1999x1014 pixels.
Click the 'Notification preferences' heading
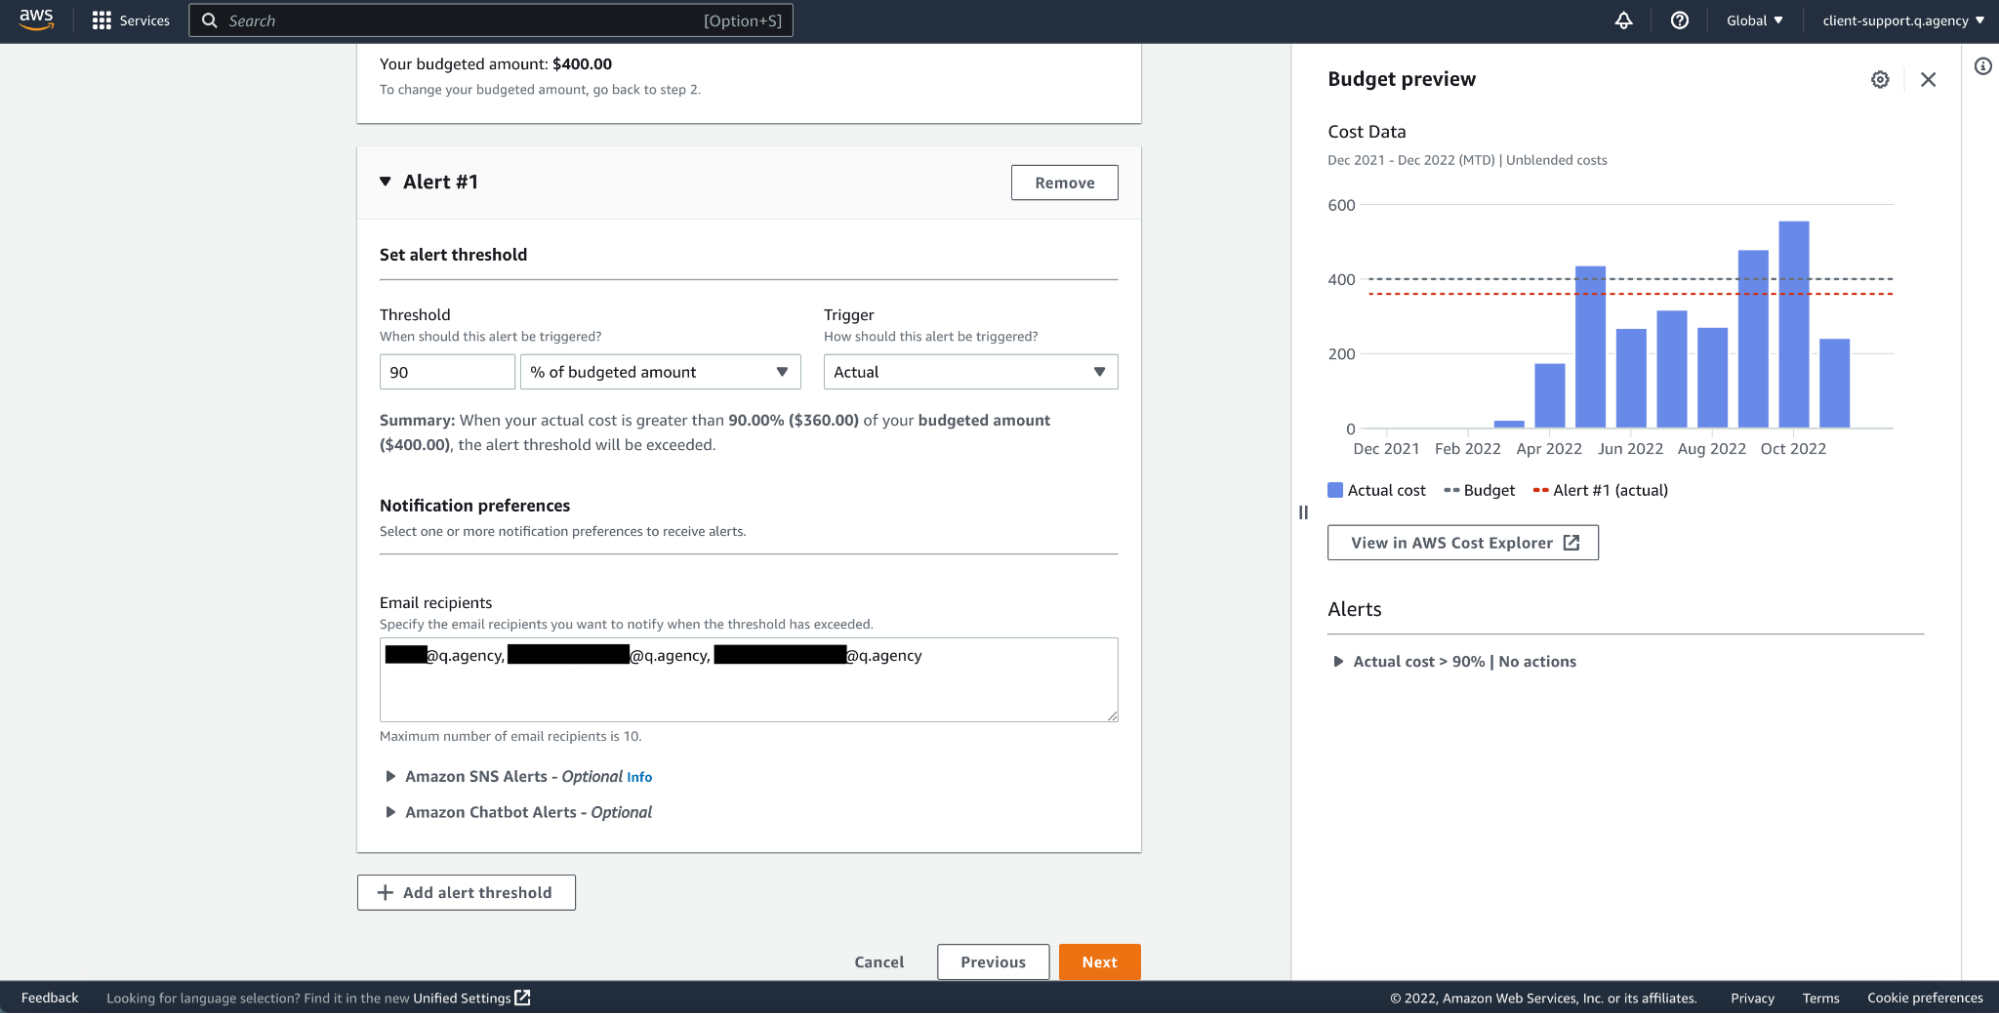[475, 506]
